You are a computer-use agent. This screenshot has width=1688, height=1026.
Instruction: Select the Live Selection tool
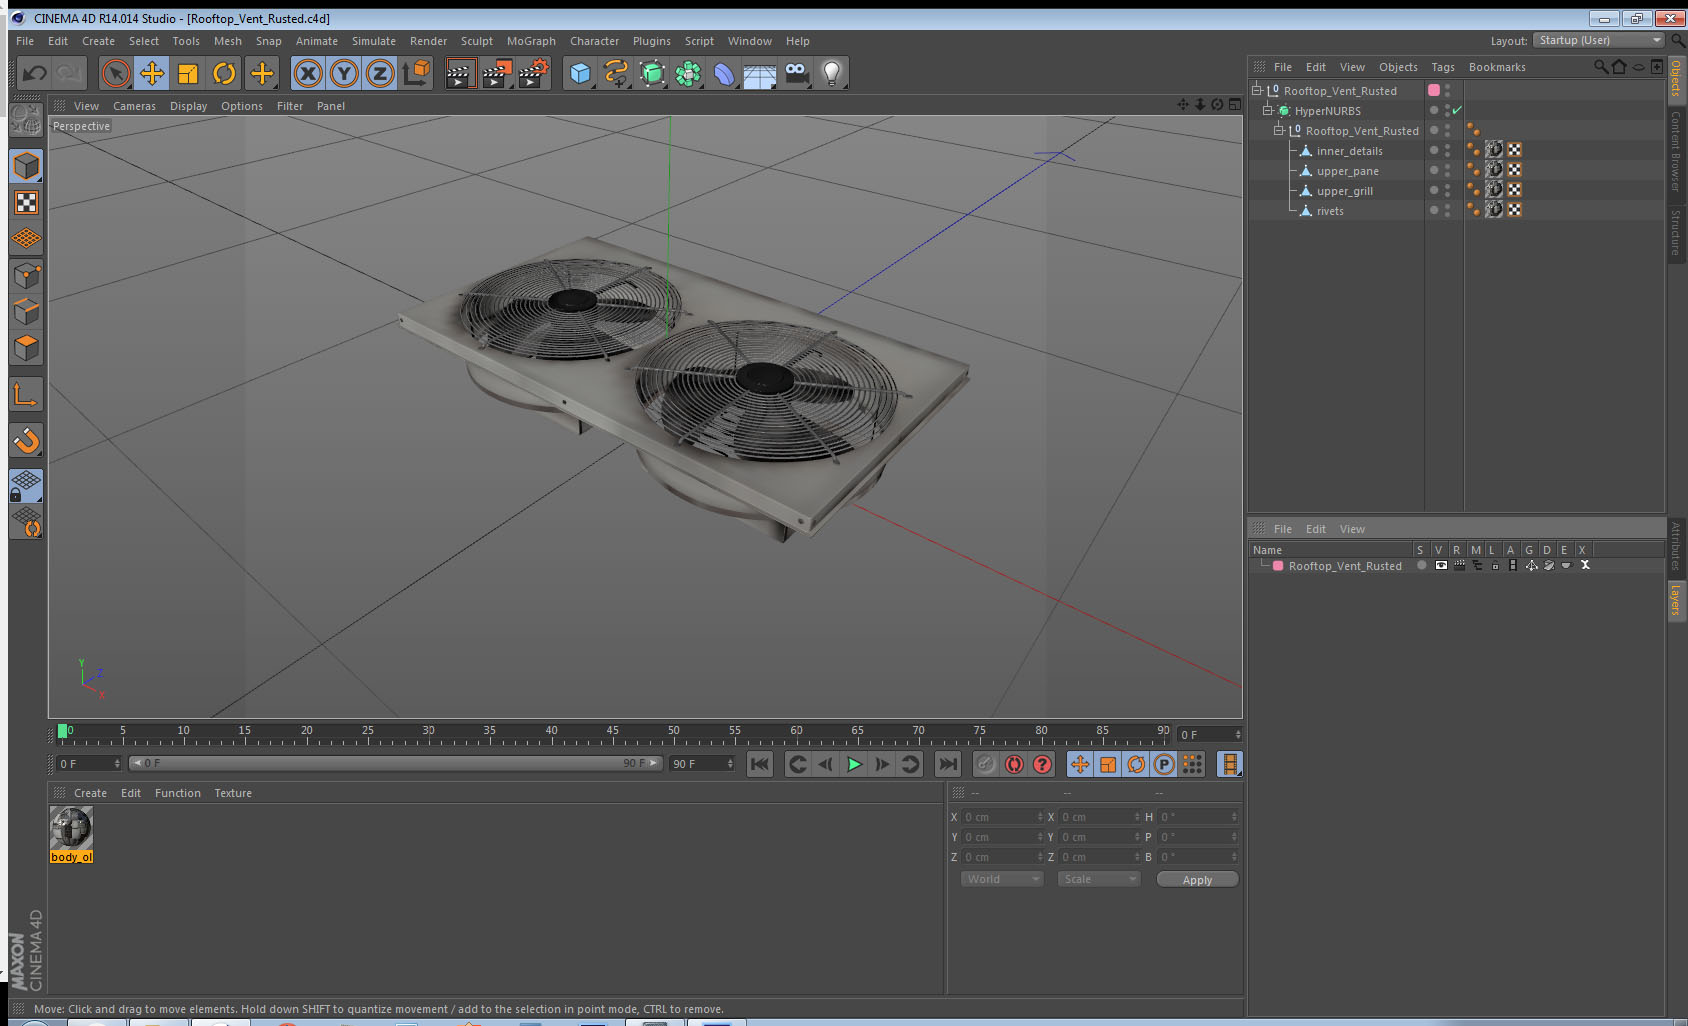[116, 73]
